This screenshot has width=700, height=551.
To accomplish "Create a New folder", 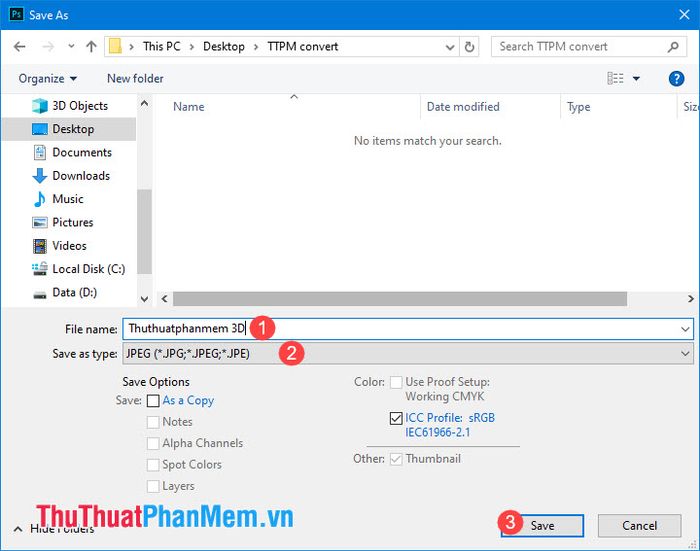I will (x=135, y=79).
